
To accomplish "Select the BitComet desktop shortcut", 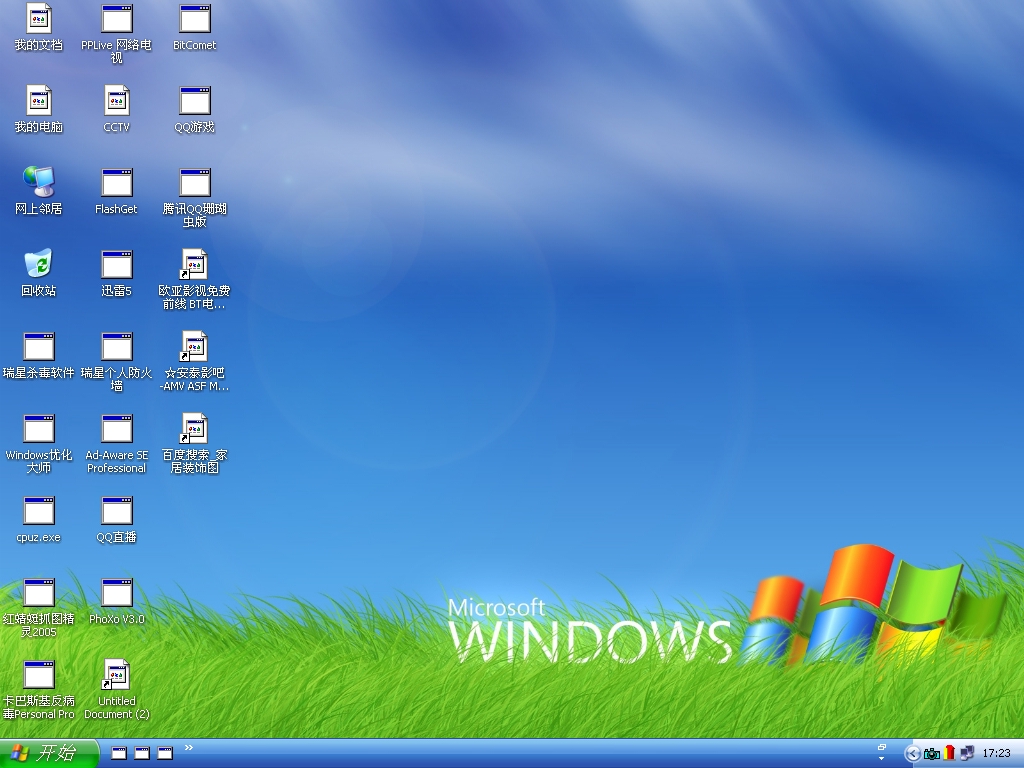I will tap(194, 19).
